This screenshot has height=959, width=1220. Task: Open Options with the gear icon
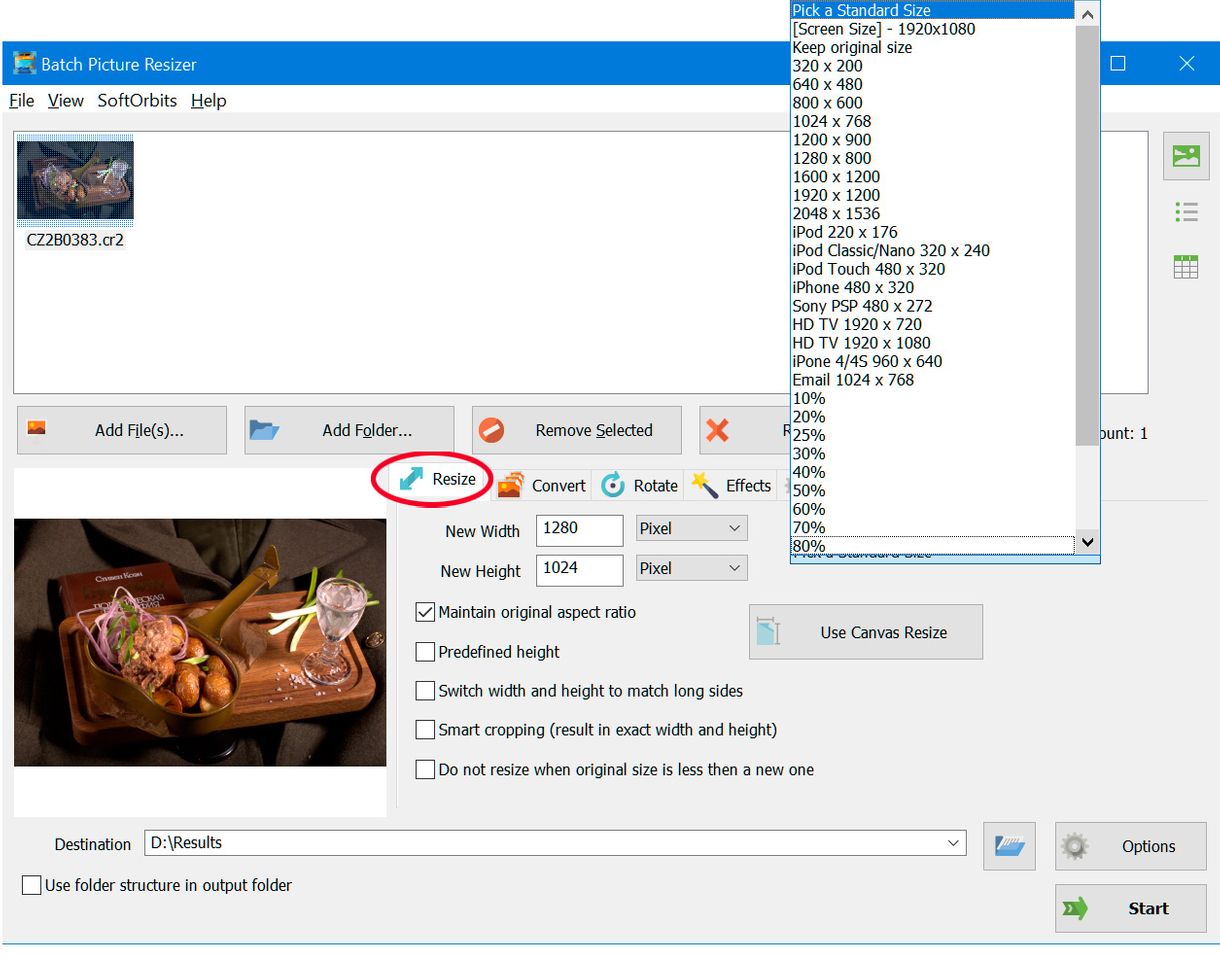coord(1075,846)
